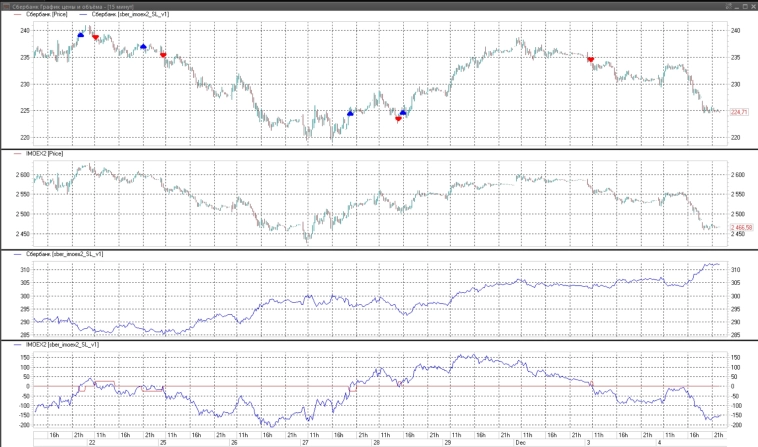
Task: Click the red sell marker nearest the 240 level
Action: 95,37
